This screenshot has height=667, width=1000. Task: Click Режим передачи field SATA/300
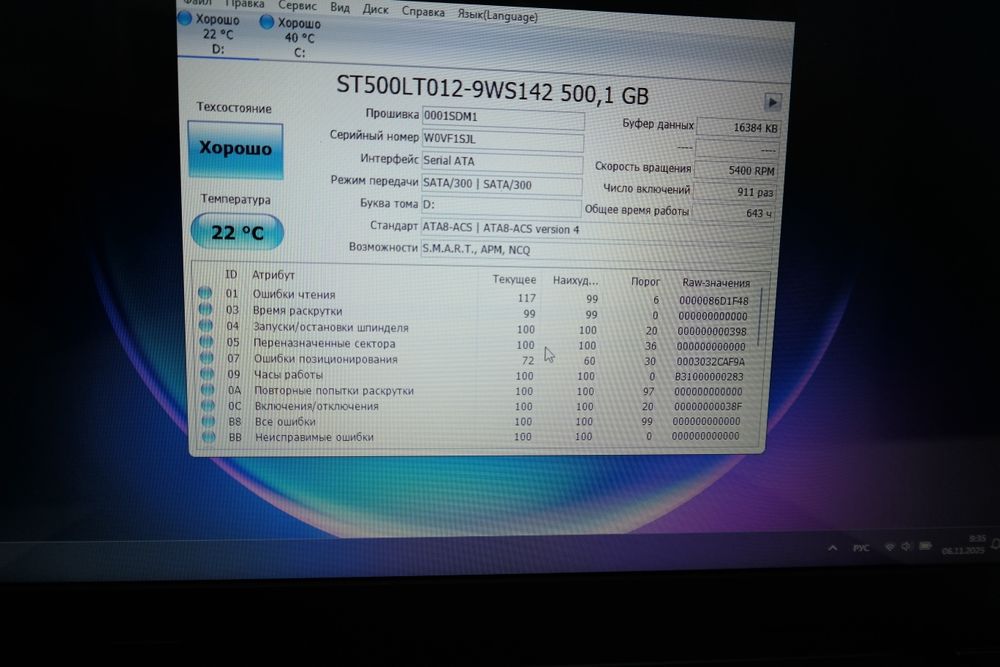click(x=501, y=185)
